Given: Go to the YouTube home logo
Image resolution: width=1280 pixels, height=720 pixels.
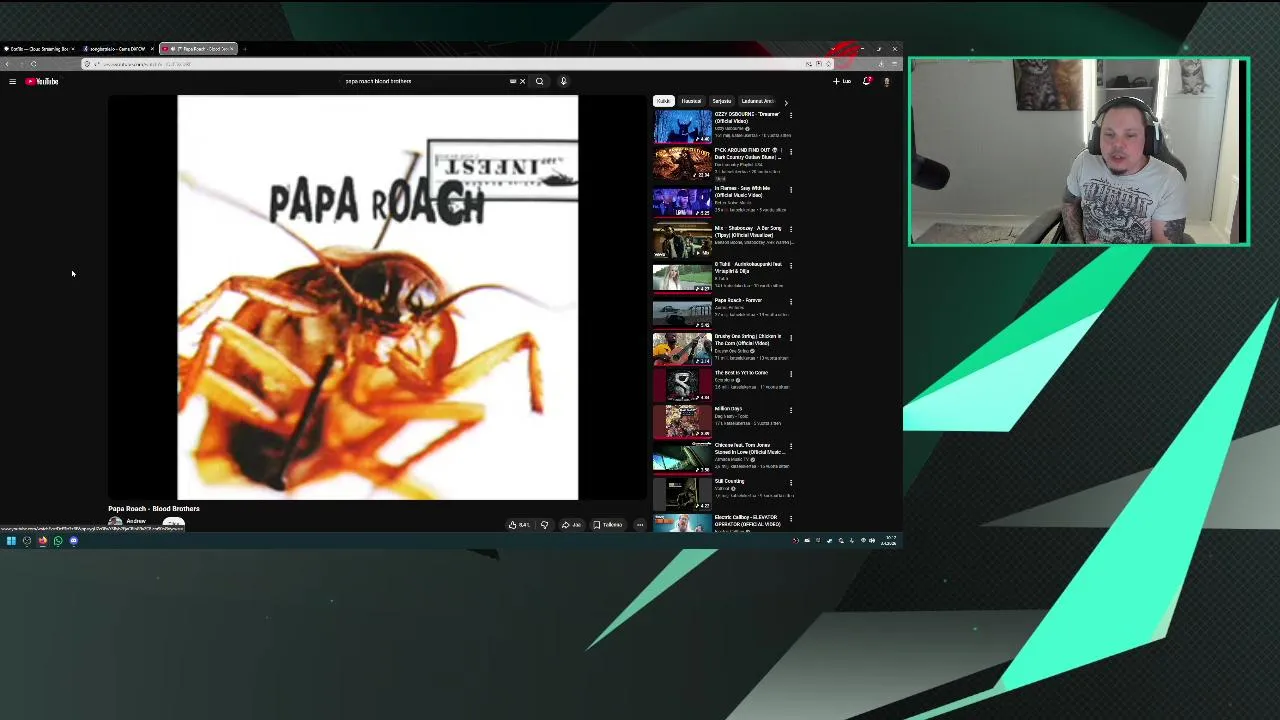Looking at the screenshot, I should pyautogui.click(x=42, y=81).
